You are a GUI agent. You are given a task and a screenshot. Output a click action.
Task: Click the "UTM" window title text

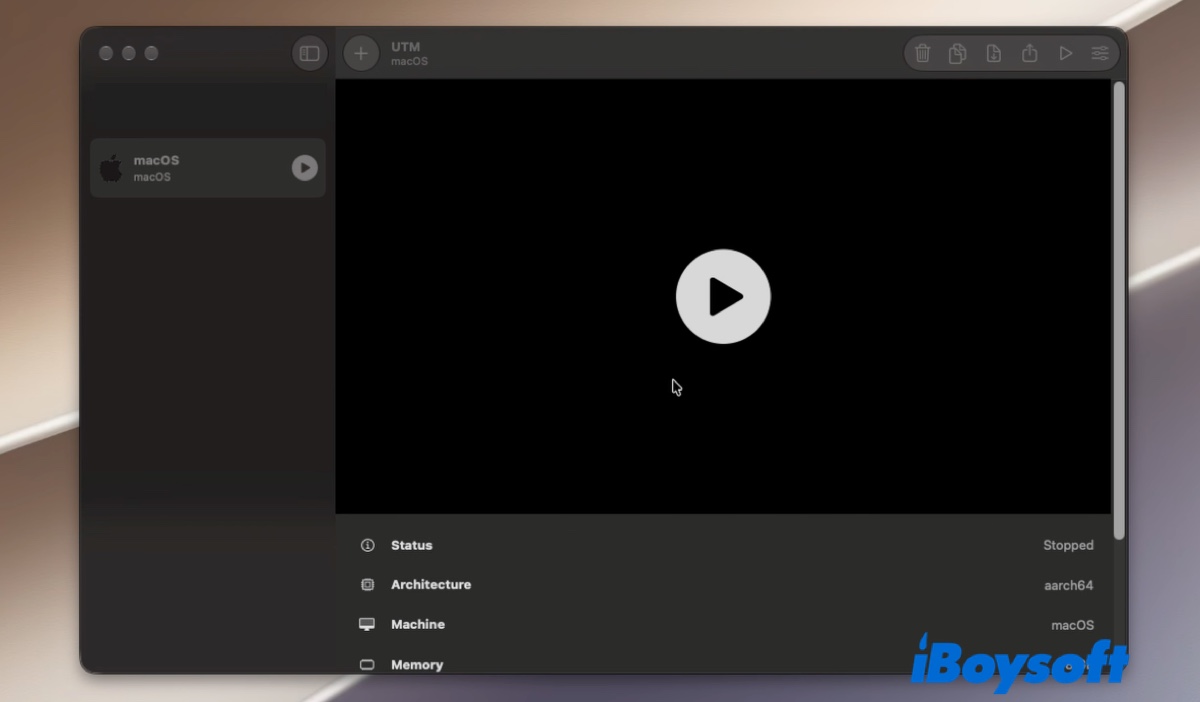[406, 46]
